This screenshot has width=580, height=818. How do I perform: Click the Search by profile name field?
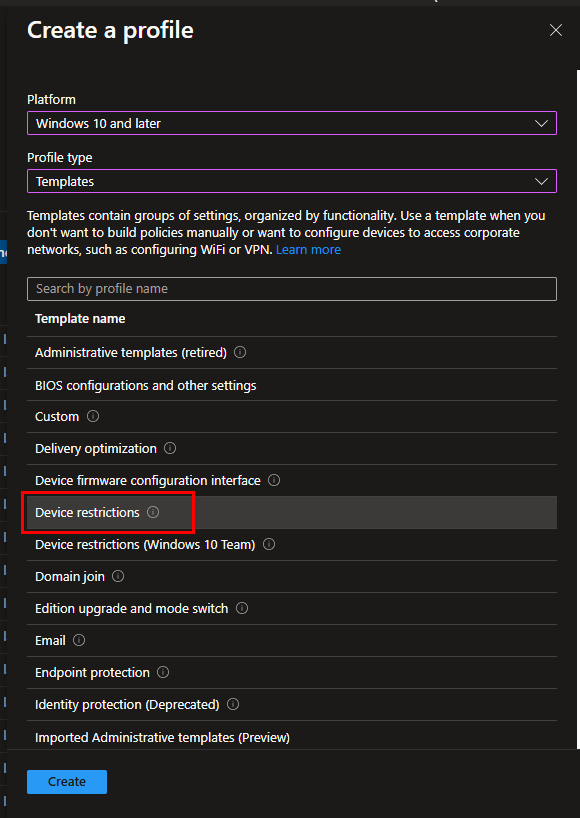pyautogui.click(x=292, y=288)
